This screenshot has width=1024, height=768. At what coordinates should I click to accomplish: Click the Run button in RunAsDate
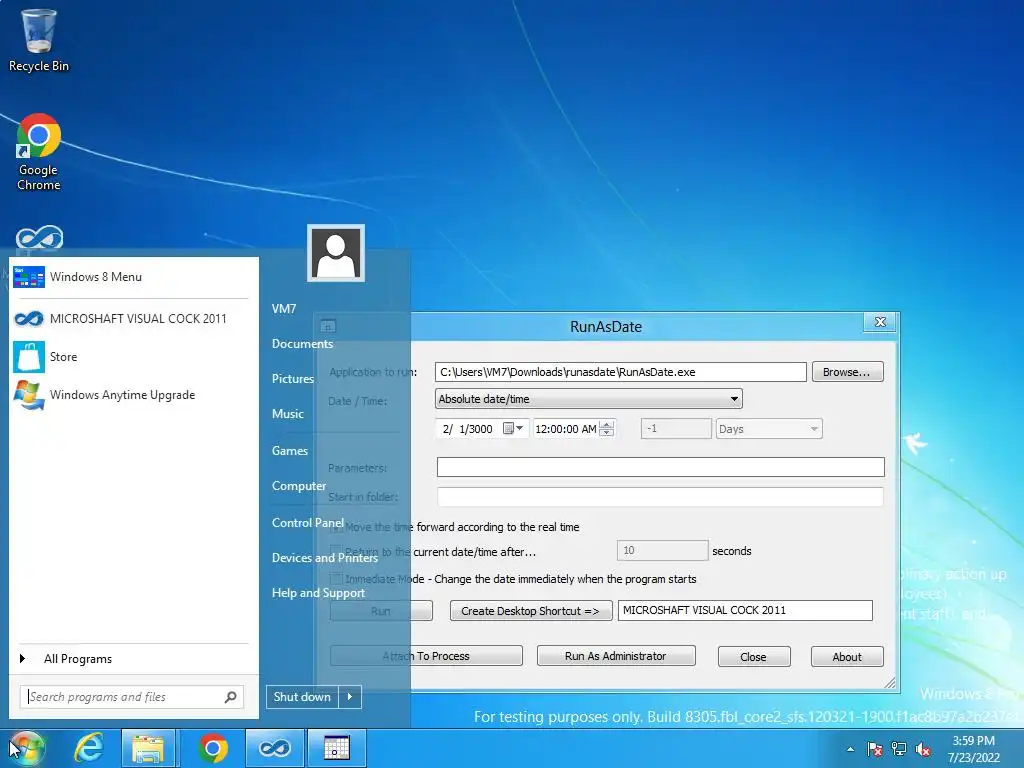coord(381,611)
